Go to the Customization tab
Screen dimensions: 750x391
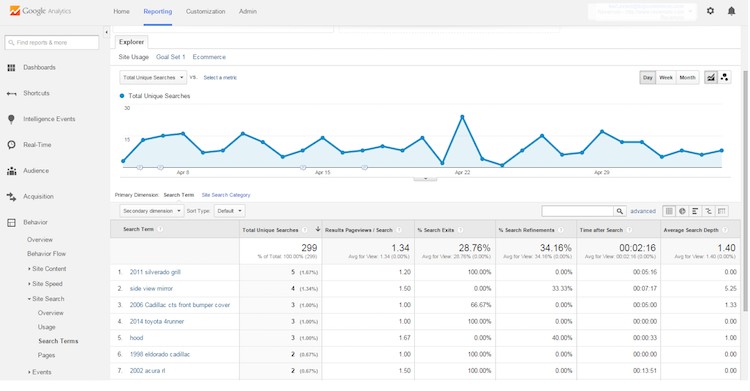point(206,11)
